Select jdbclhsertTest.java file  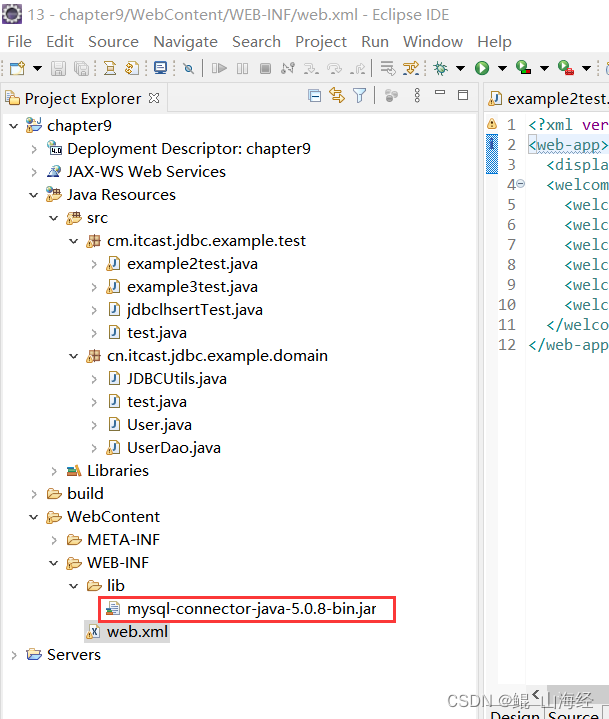tap(195, 310)
